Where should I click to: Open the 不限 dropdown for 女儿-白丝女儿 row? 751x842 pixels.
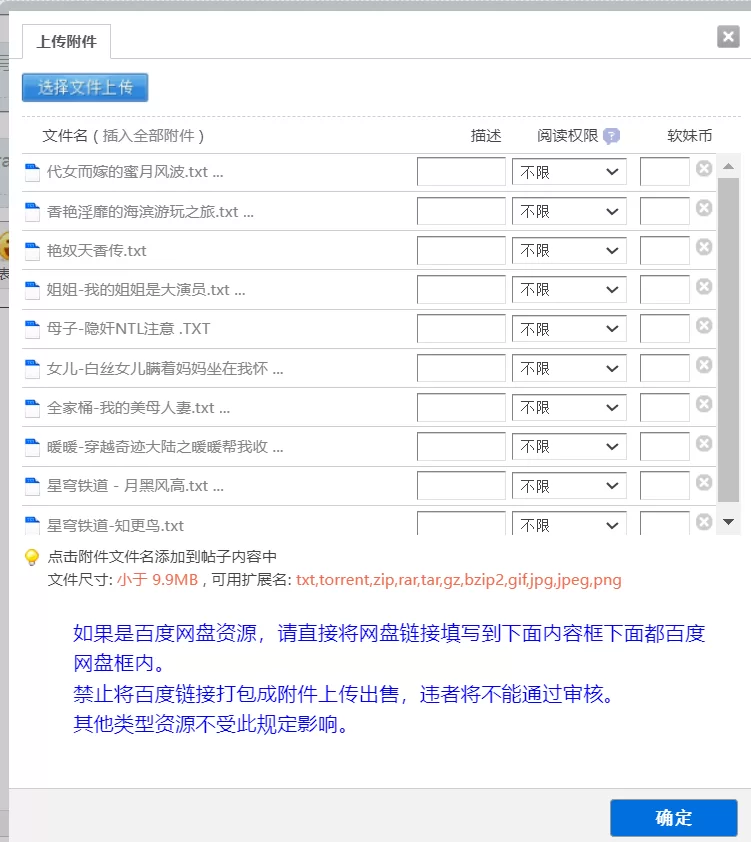[568, 367]
